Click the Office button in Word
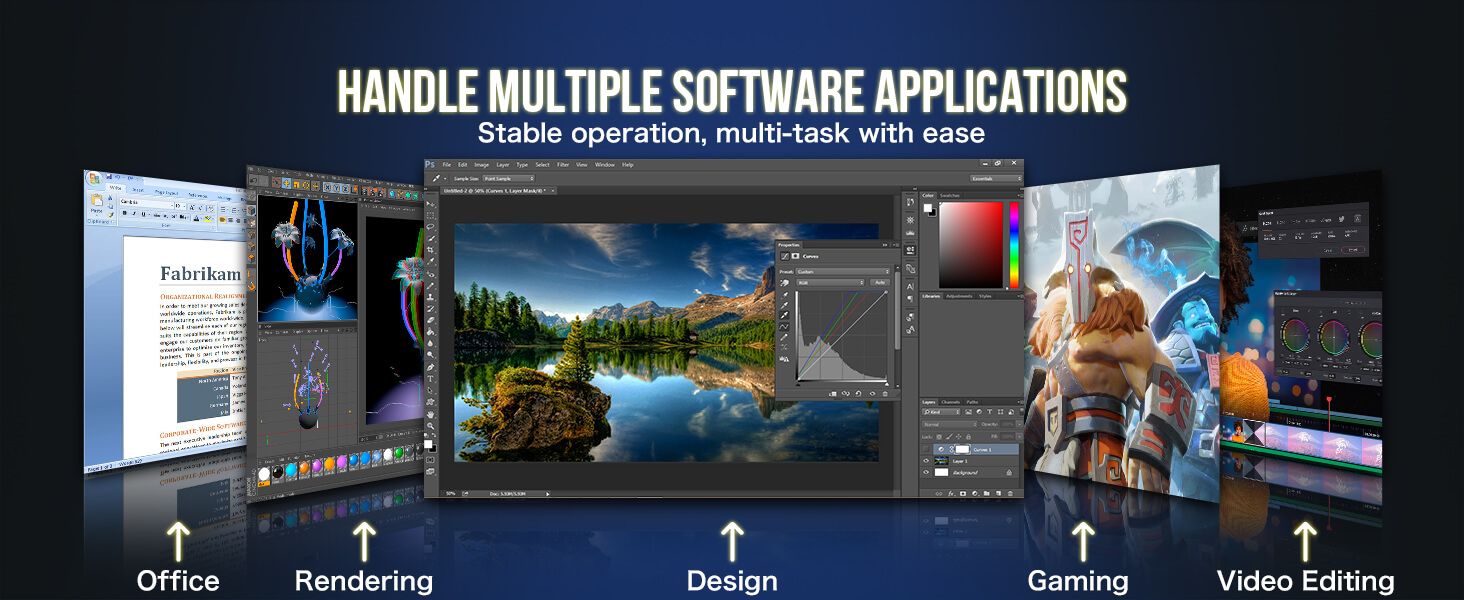Image resolution: width=1464 pixels, height=600 pixels. coord(94,179)
